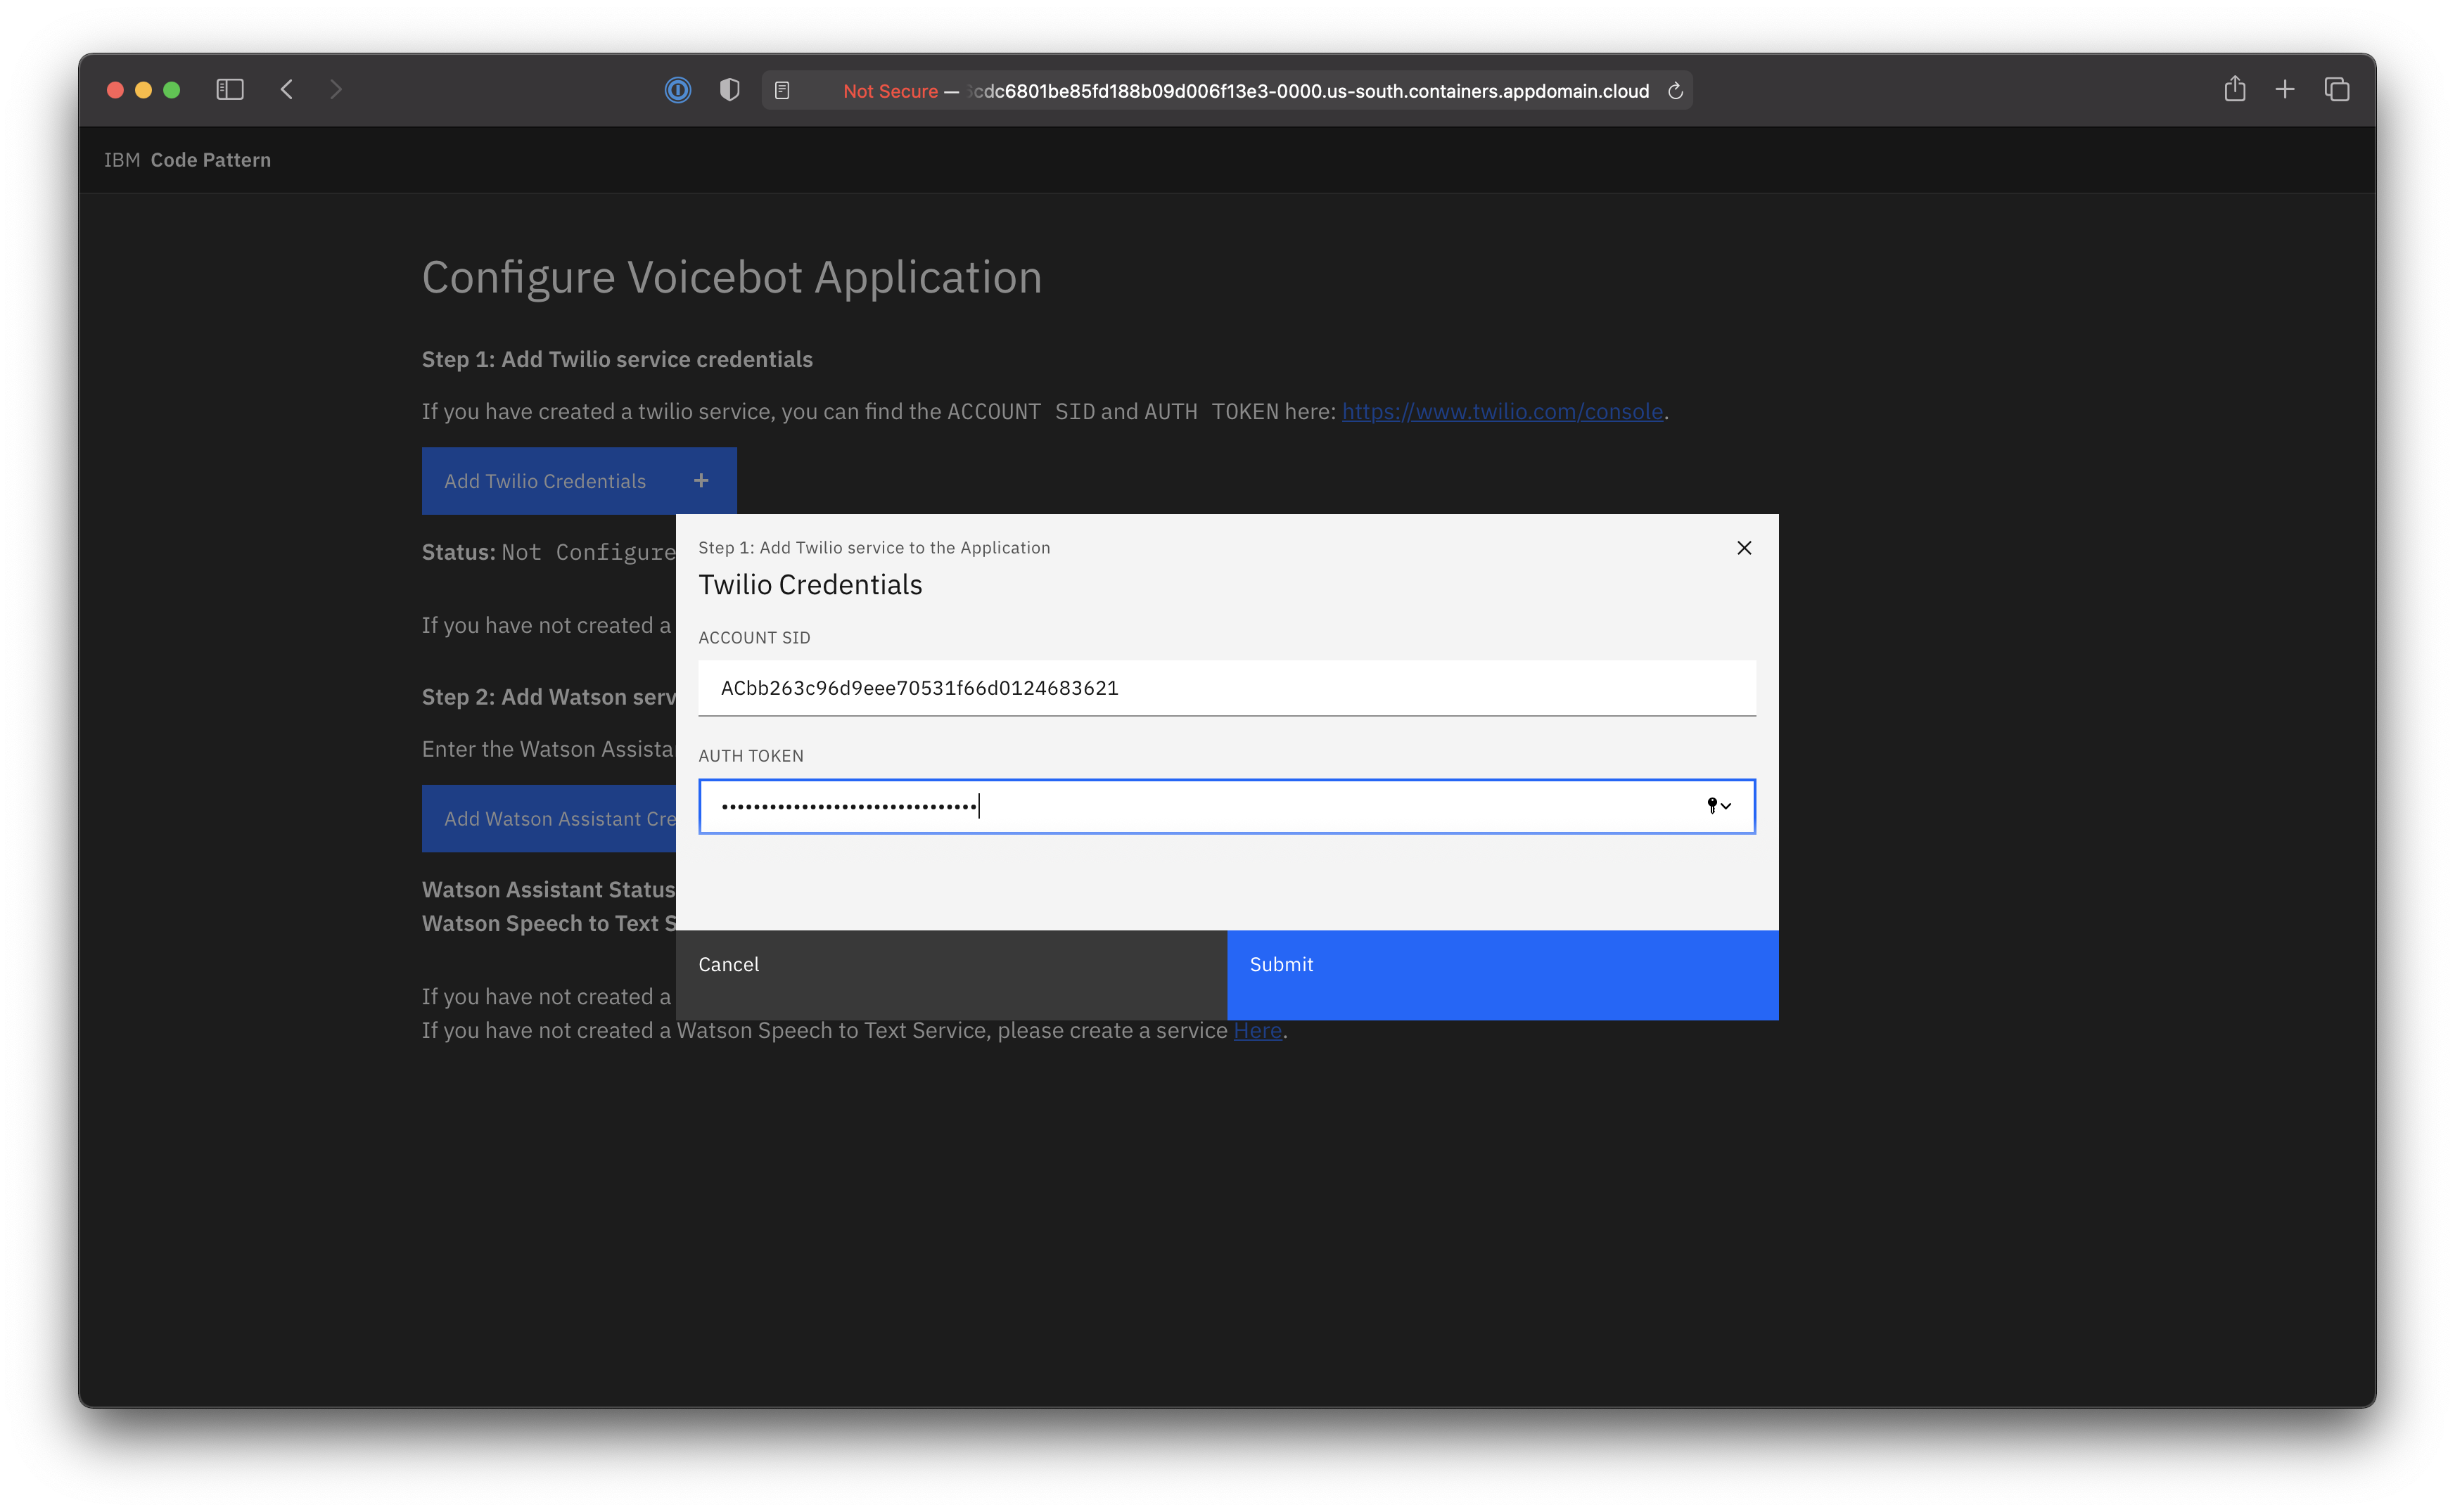The height and width of the screenshot is (1512, 2455).
Task: Click the IBM Code Pattern header
Action: [188, 160]
